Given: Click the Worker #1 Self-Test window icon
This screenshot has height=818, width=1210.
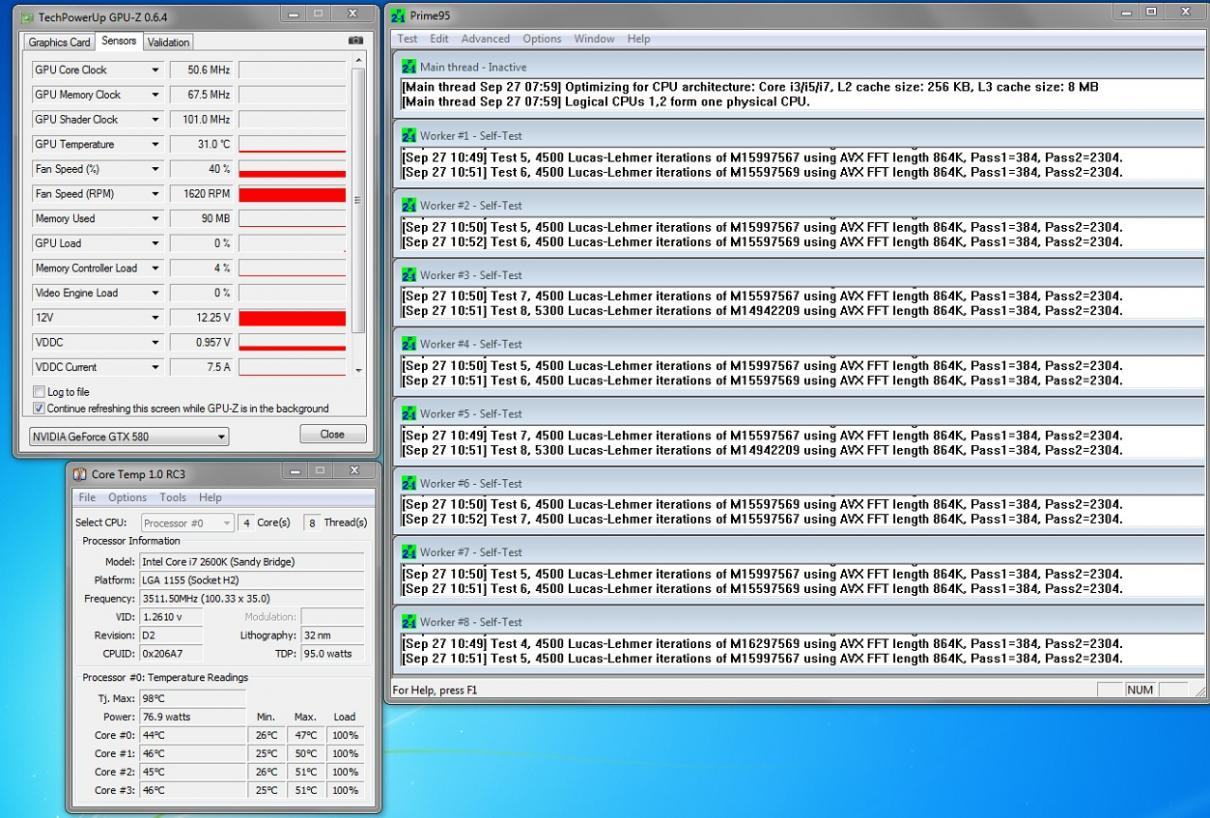Looking at the screenshot, I should click(409, 136).
